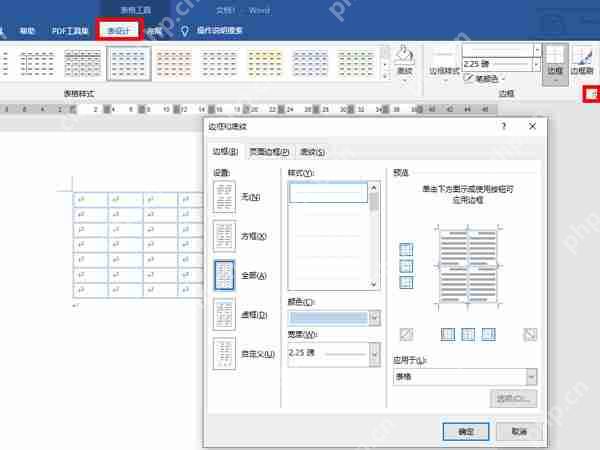Switch to the 页面边框(P) dialog tab

[x=269, y=152]
